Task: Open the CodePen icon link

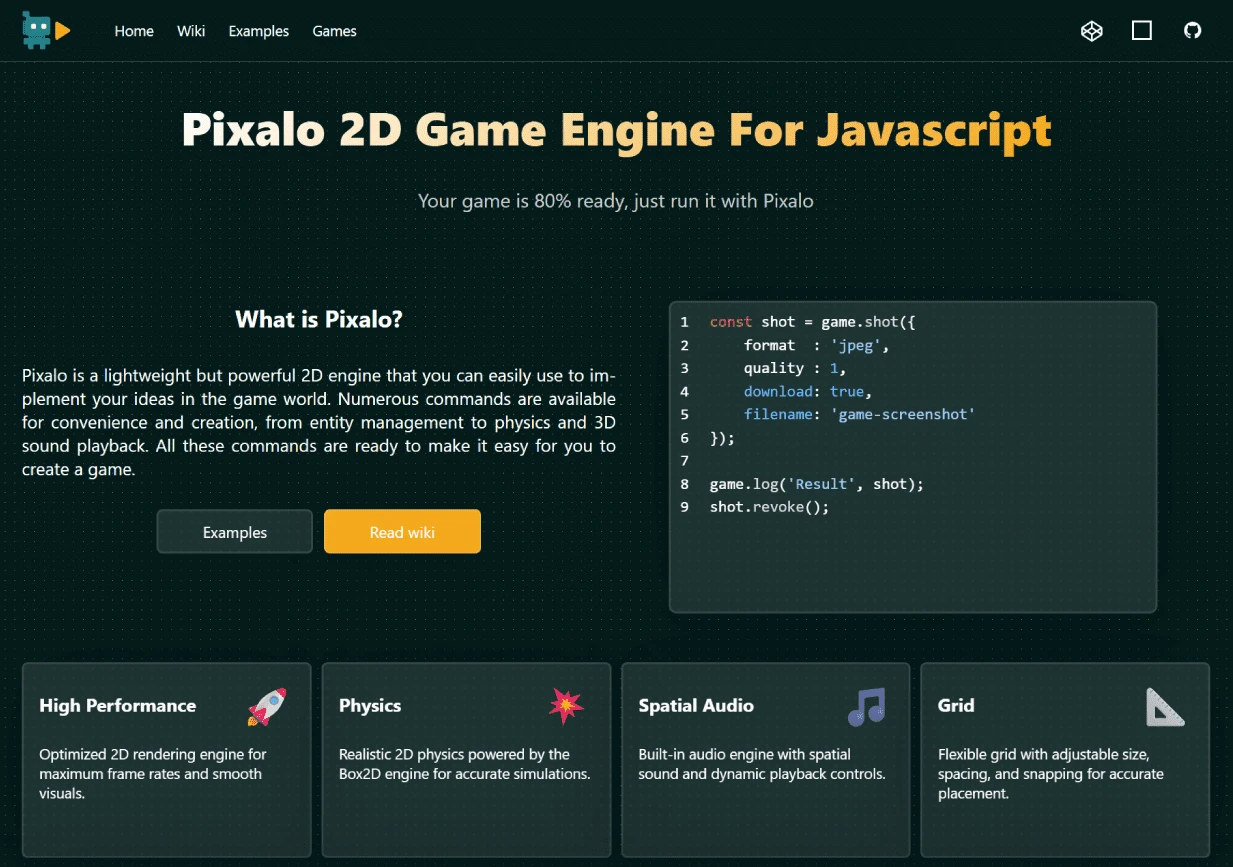Action: click(x=1091, y=31)
